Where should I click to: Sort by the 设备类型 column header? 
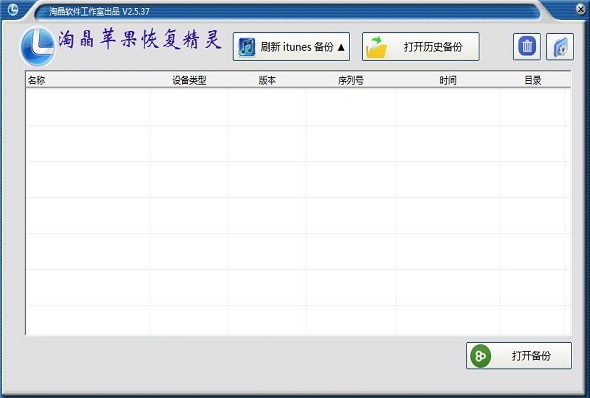pyautogui.click(x=189, y=80)
